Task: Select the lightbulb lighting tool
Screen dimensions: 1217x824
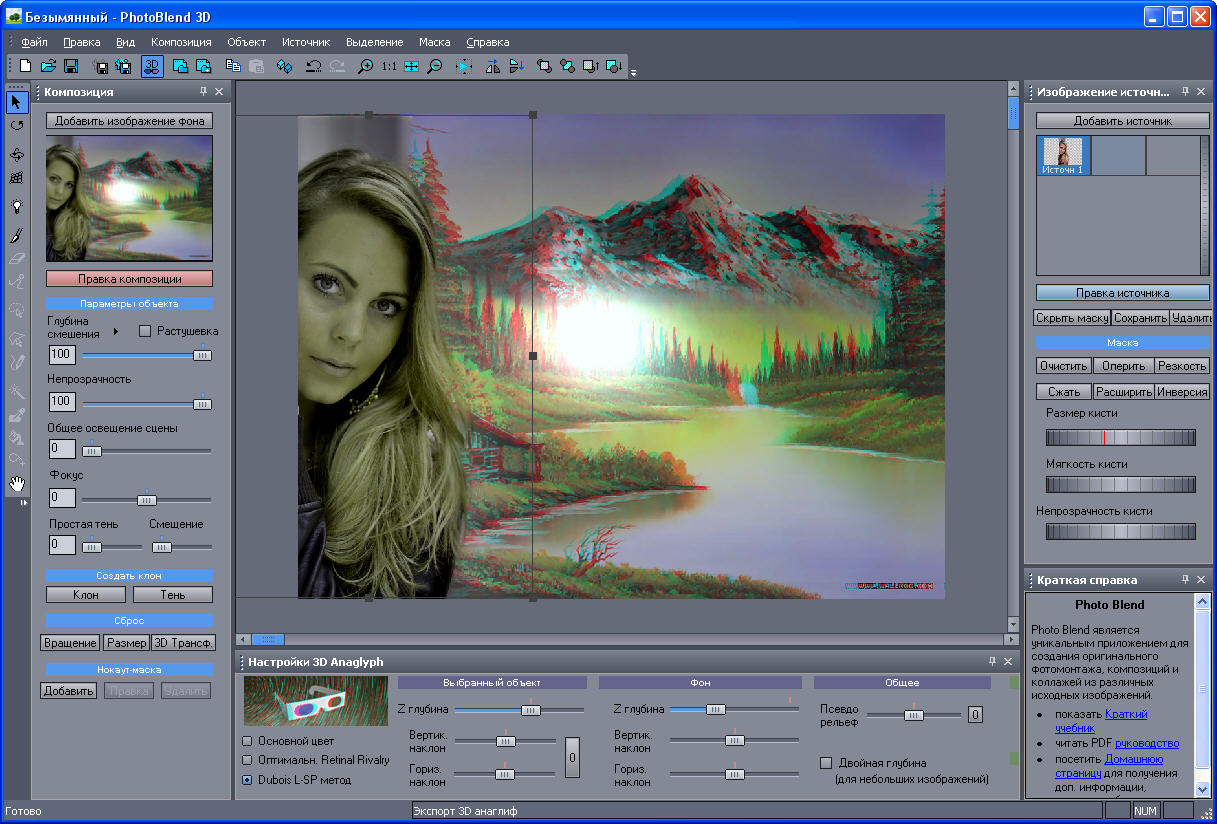Action: (x=17, y=206)
